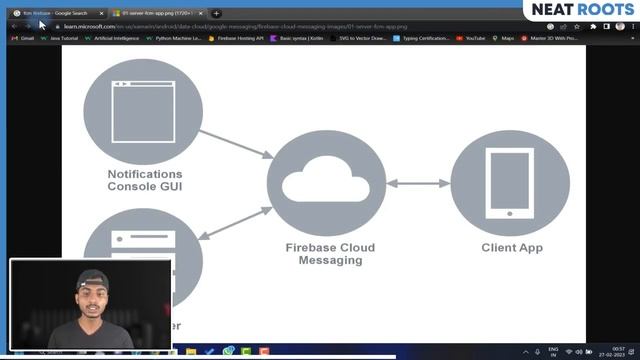Viewport: 640px width, 360px height.
Task: Switch to the 01-server-fcm-app.png tab
Action: coord(157,13)
